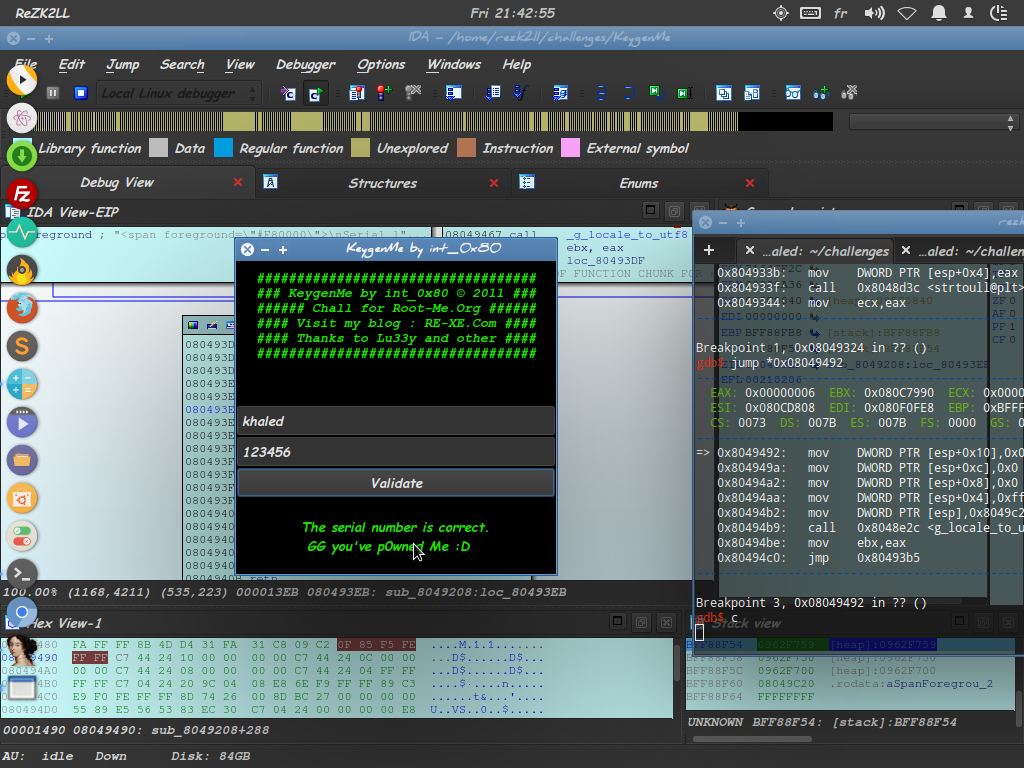The height and width of the screenshot is (768, 1024).
Task: Open the empty combo box right of navigation band
Action: (x=933, y=122)
